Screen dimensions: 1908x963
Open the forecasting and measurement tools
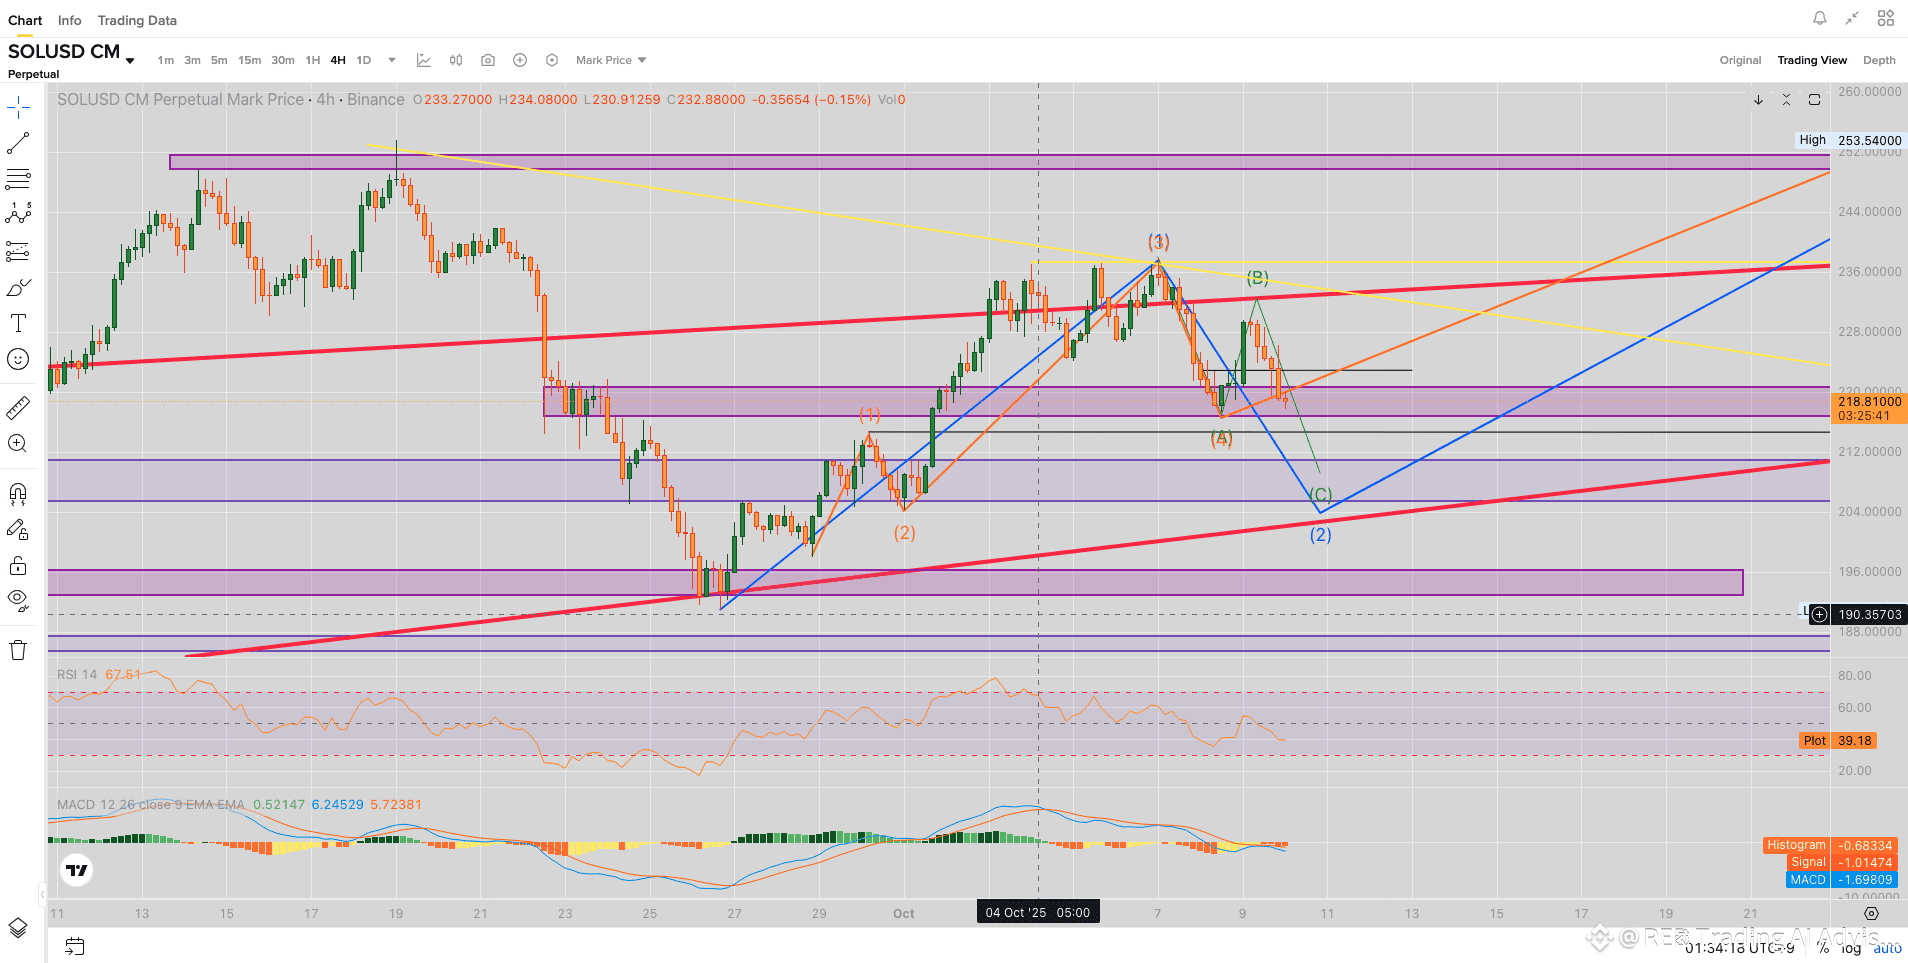coord(18,251)
